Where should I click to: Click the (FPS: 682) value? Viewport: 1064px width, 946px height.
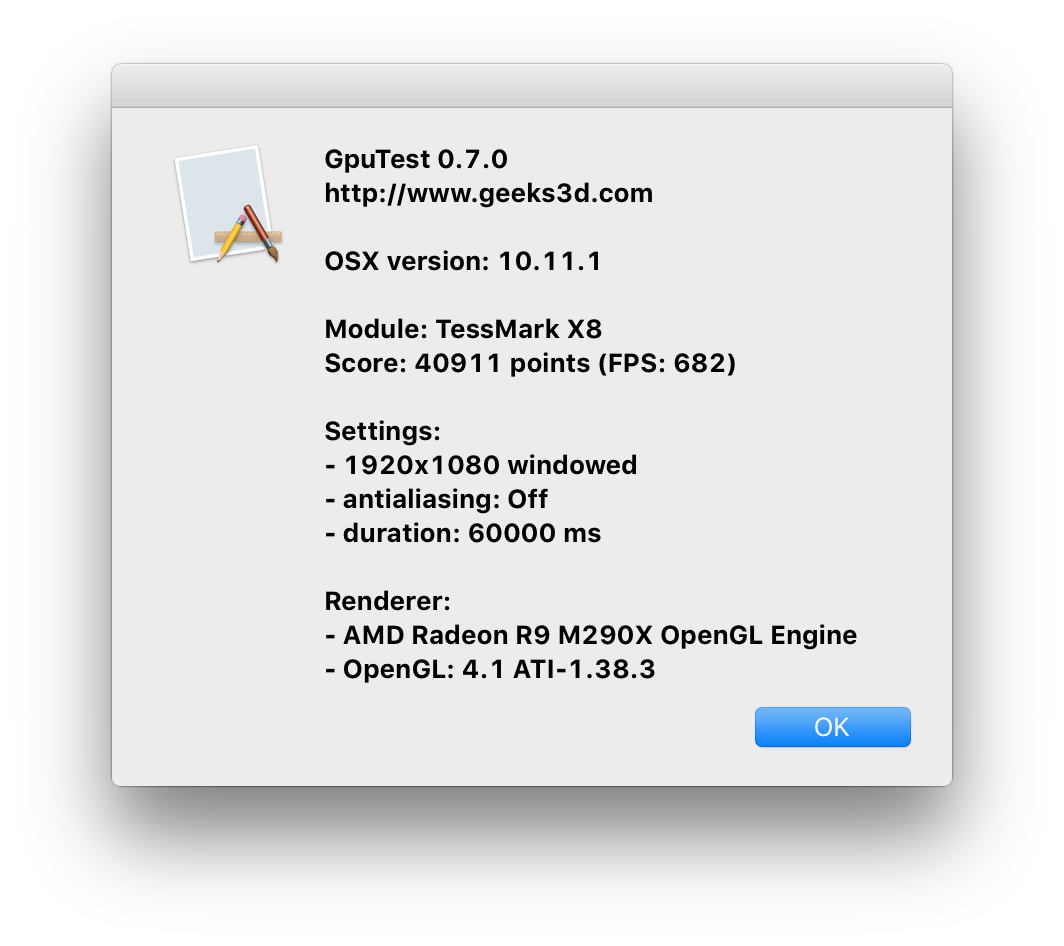point(667,363)
